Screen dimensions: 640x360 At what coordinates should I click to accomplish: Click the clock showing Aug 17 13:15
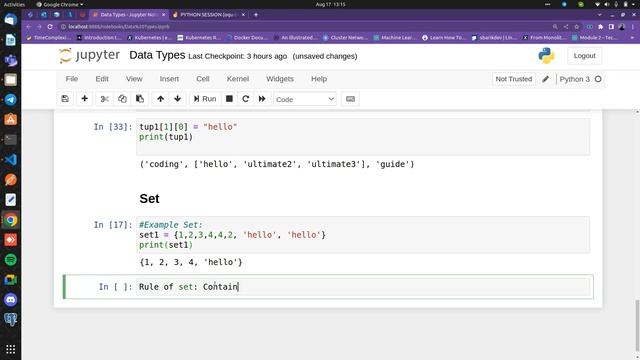point(331,4)
